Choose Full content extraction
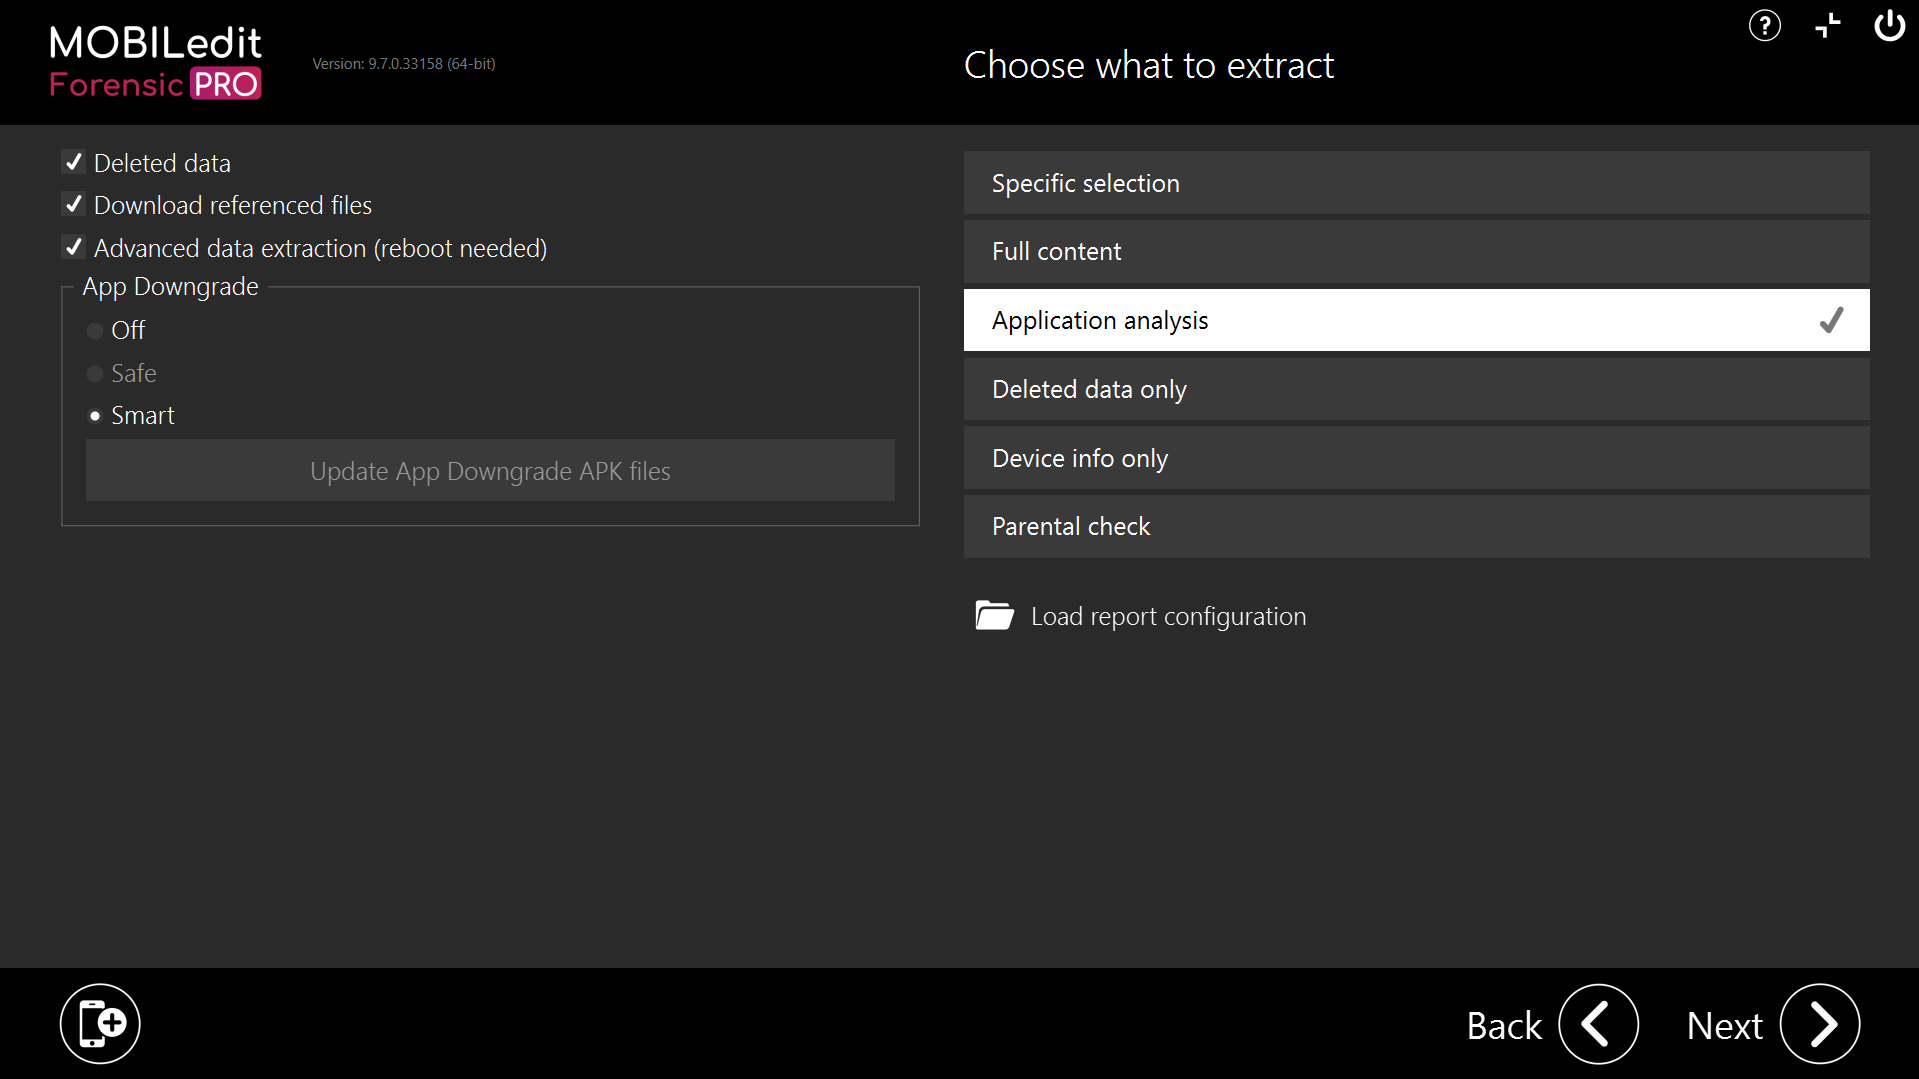This screenshot has height=1079, width=1919. [1415, 252]
